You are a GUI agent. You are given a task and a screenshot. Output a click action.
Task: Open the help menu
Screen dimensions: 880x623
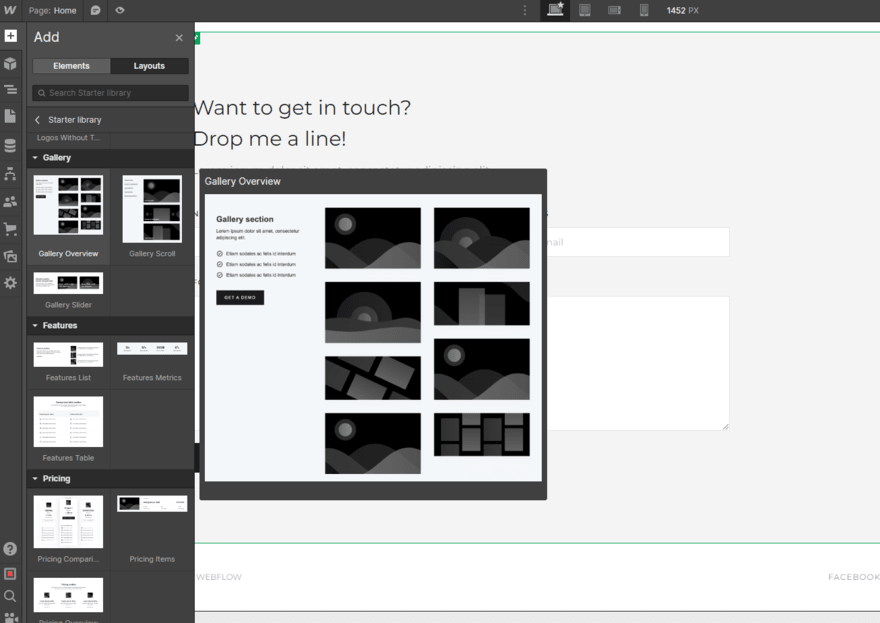coord(10,548)
